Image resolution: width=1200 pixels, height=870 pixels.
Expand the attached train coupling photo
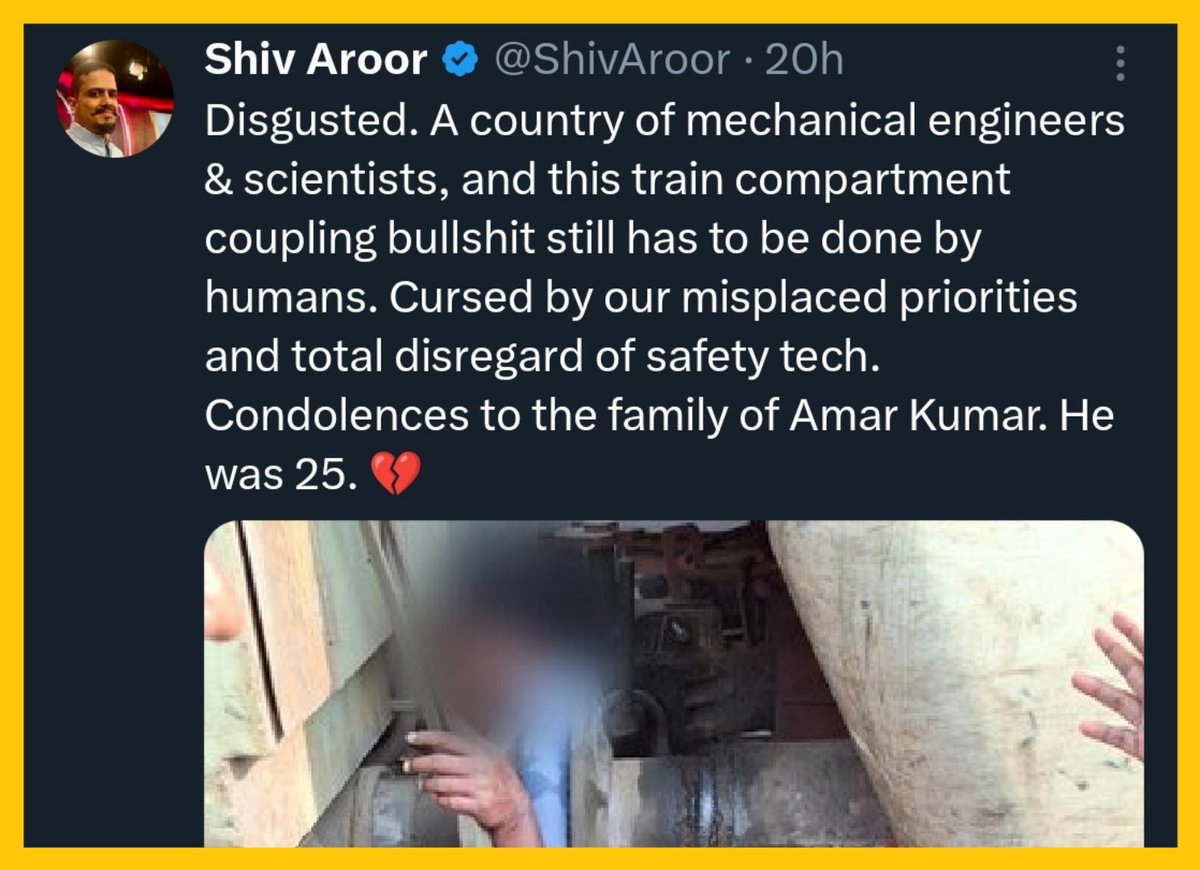point(674,683)
